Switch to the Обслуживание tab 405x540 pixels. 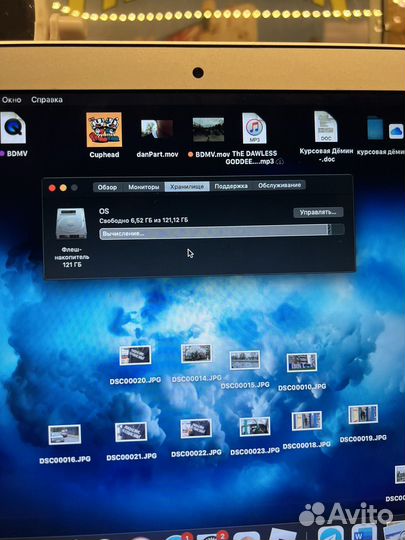click(279, 185)
